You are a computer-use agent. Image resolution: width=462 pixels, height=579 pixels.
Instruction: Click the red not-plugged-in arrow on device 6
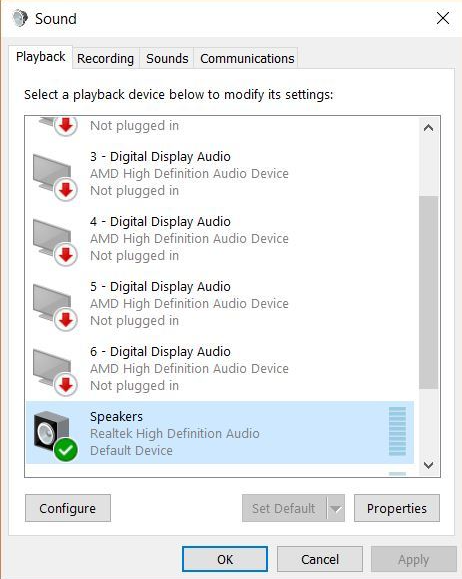pyautogui.click(x=66, y=385)
